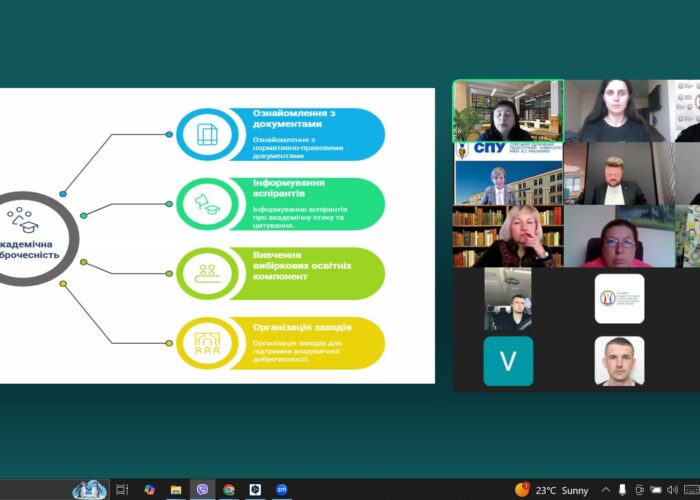Open the dark hexagon app in taskbar
The width and height of the screenshot is (700, 500).
(x=255, y=489)
